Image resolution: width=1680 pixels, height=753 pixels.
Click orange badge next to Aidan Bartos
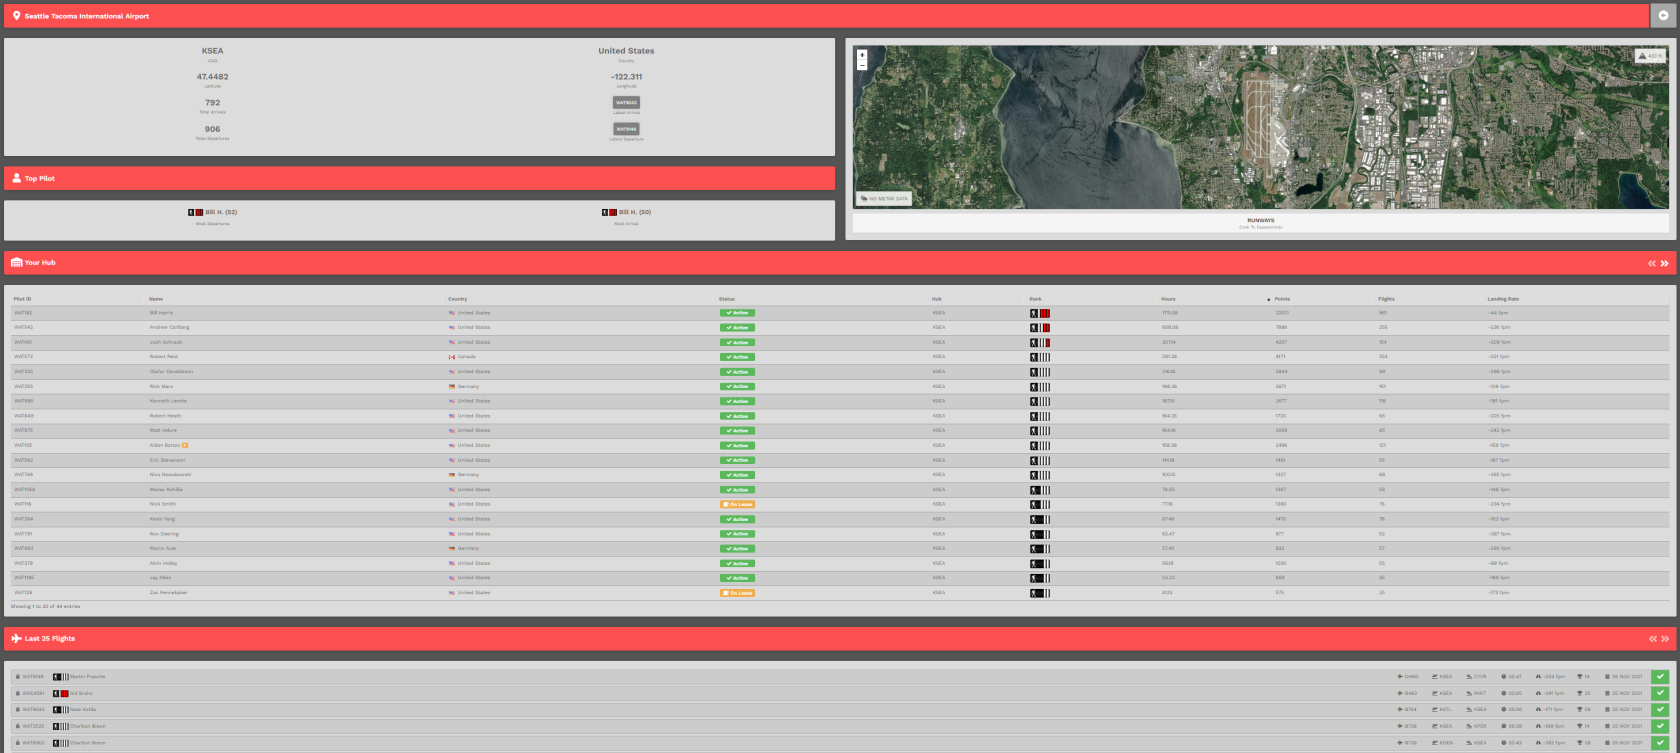(185, 445)
